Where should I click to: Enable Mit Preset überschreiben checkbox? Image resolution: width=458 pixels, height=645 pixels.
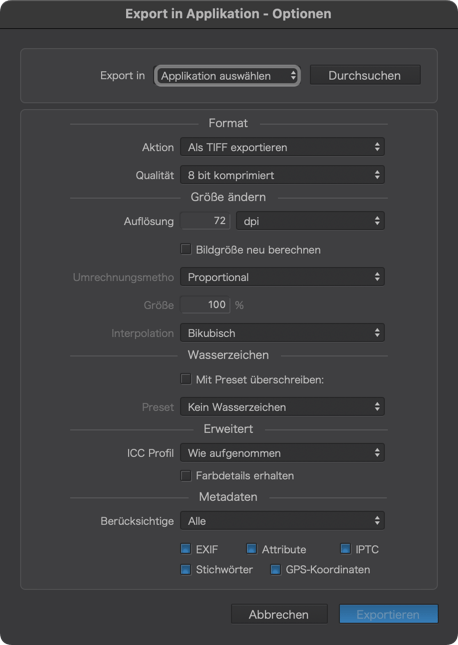pos(186,379)
